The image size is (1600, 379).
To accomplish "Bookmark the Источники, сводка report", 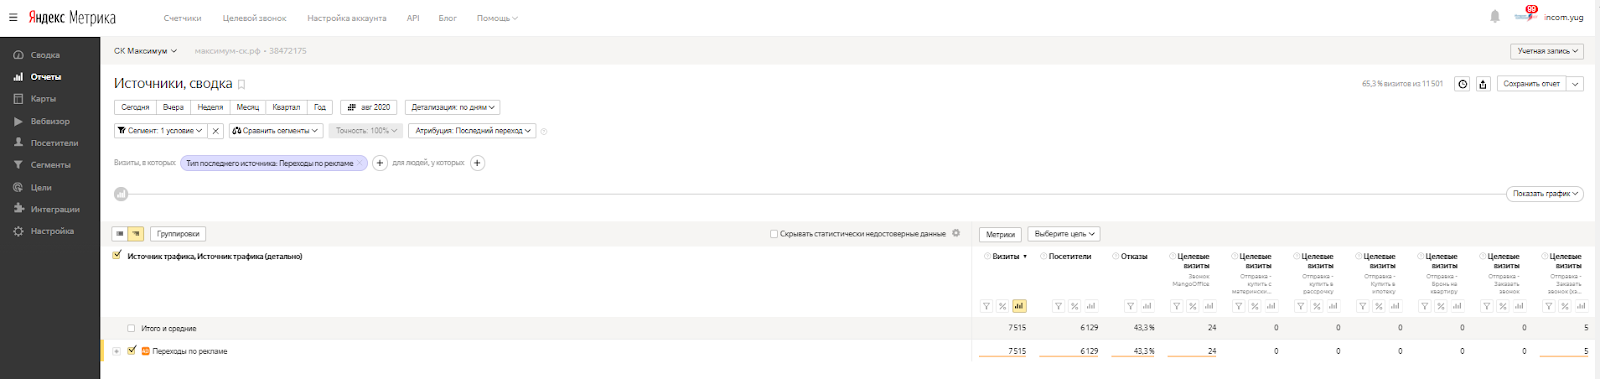I will [x=241, y=84].
